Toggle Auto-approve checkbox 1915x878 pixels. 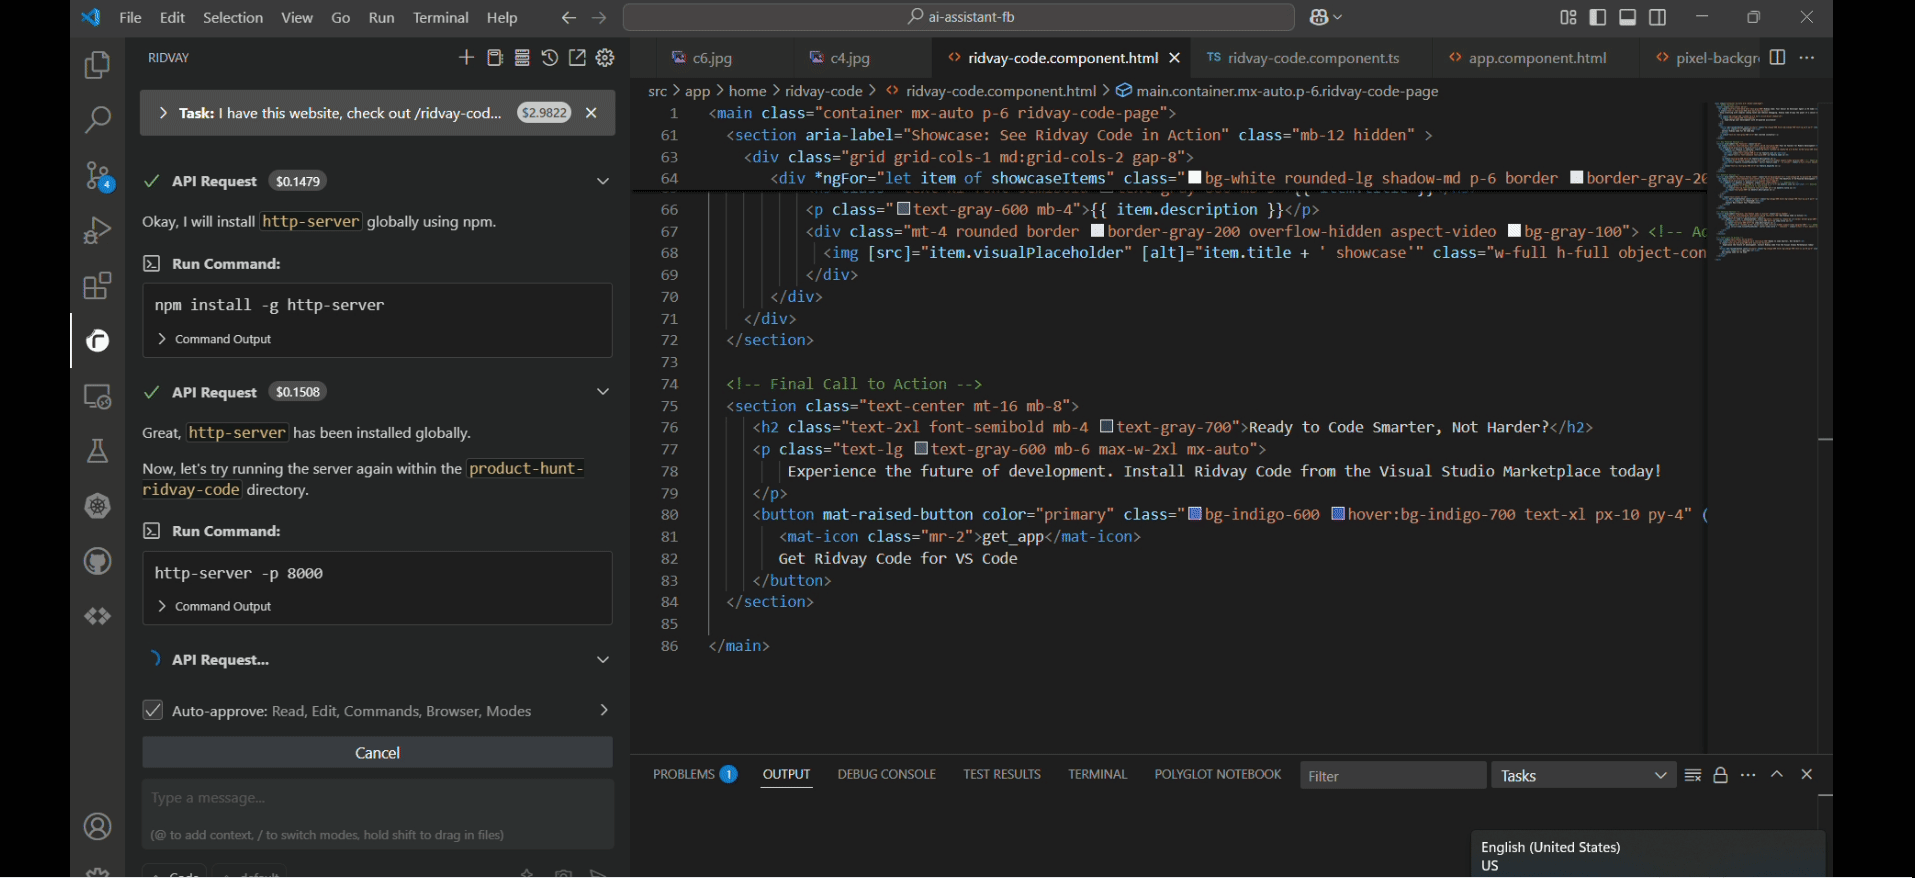[152, 711]
